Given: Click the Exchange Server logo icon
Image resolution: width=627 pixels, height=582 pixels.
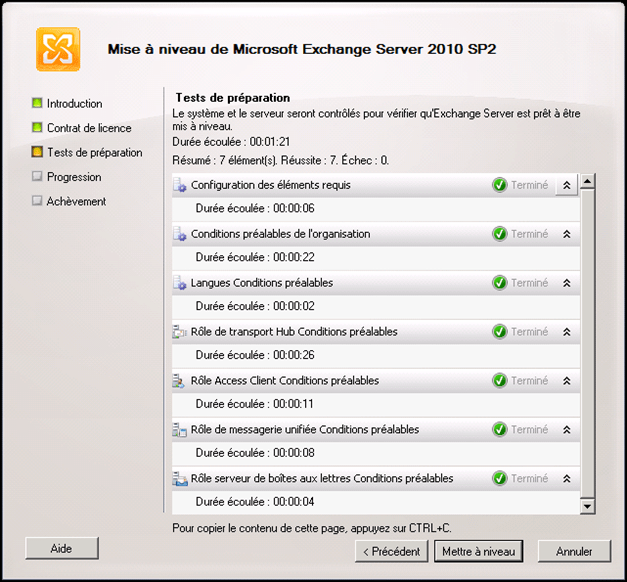Looking at the screenshot, I should click(x=58, y=49).
